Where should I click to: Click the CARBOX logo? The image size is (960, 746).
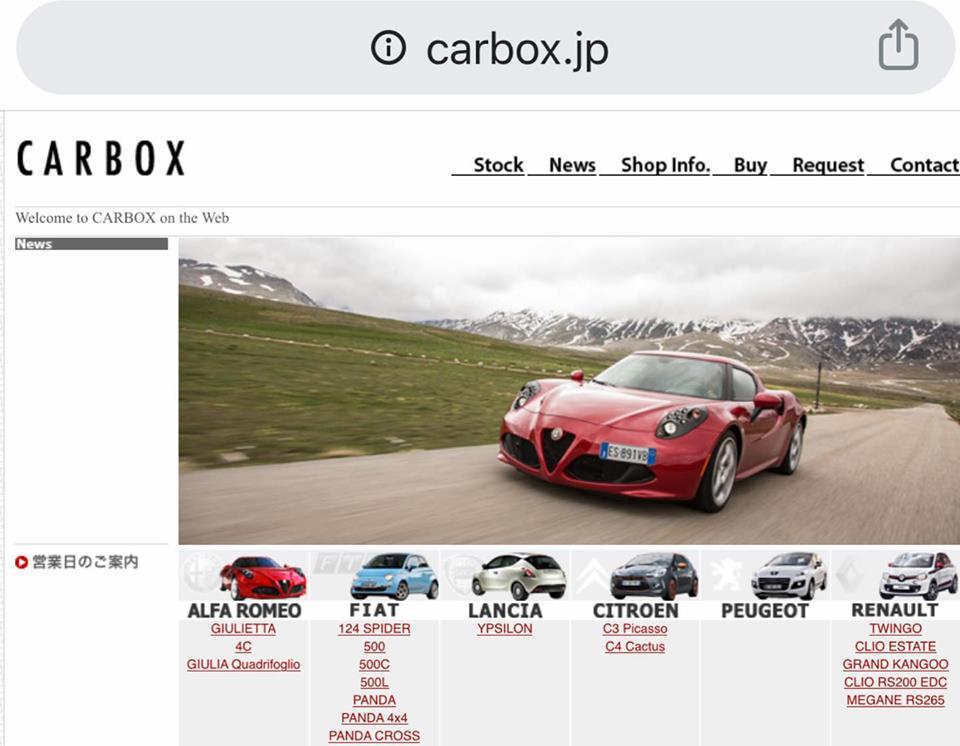point(101,159)
